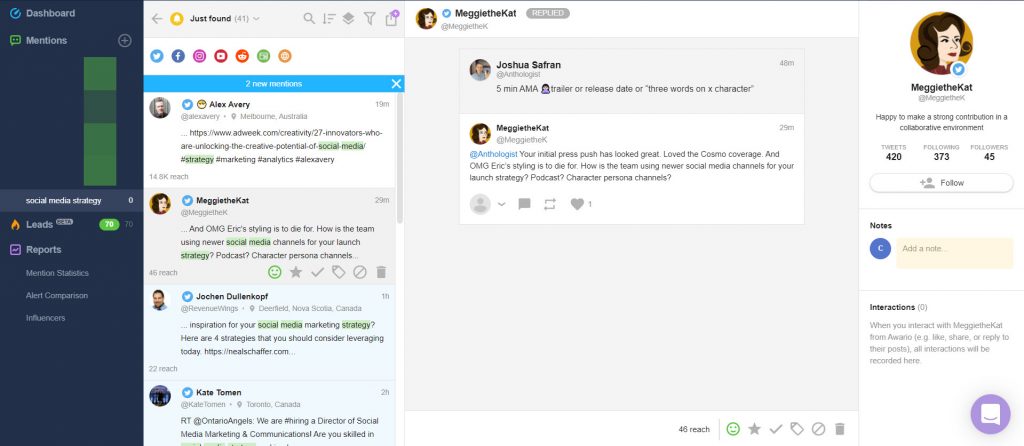This screenshot has width=1024, height=446.
Task: Open the Leads section
Action: click(39, 225)
